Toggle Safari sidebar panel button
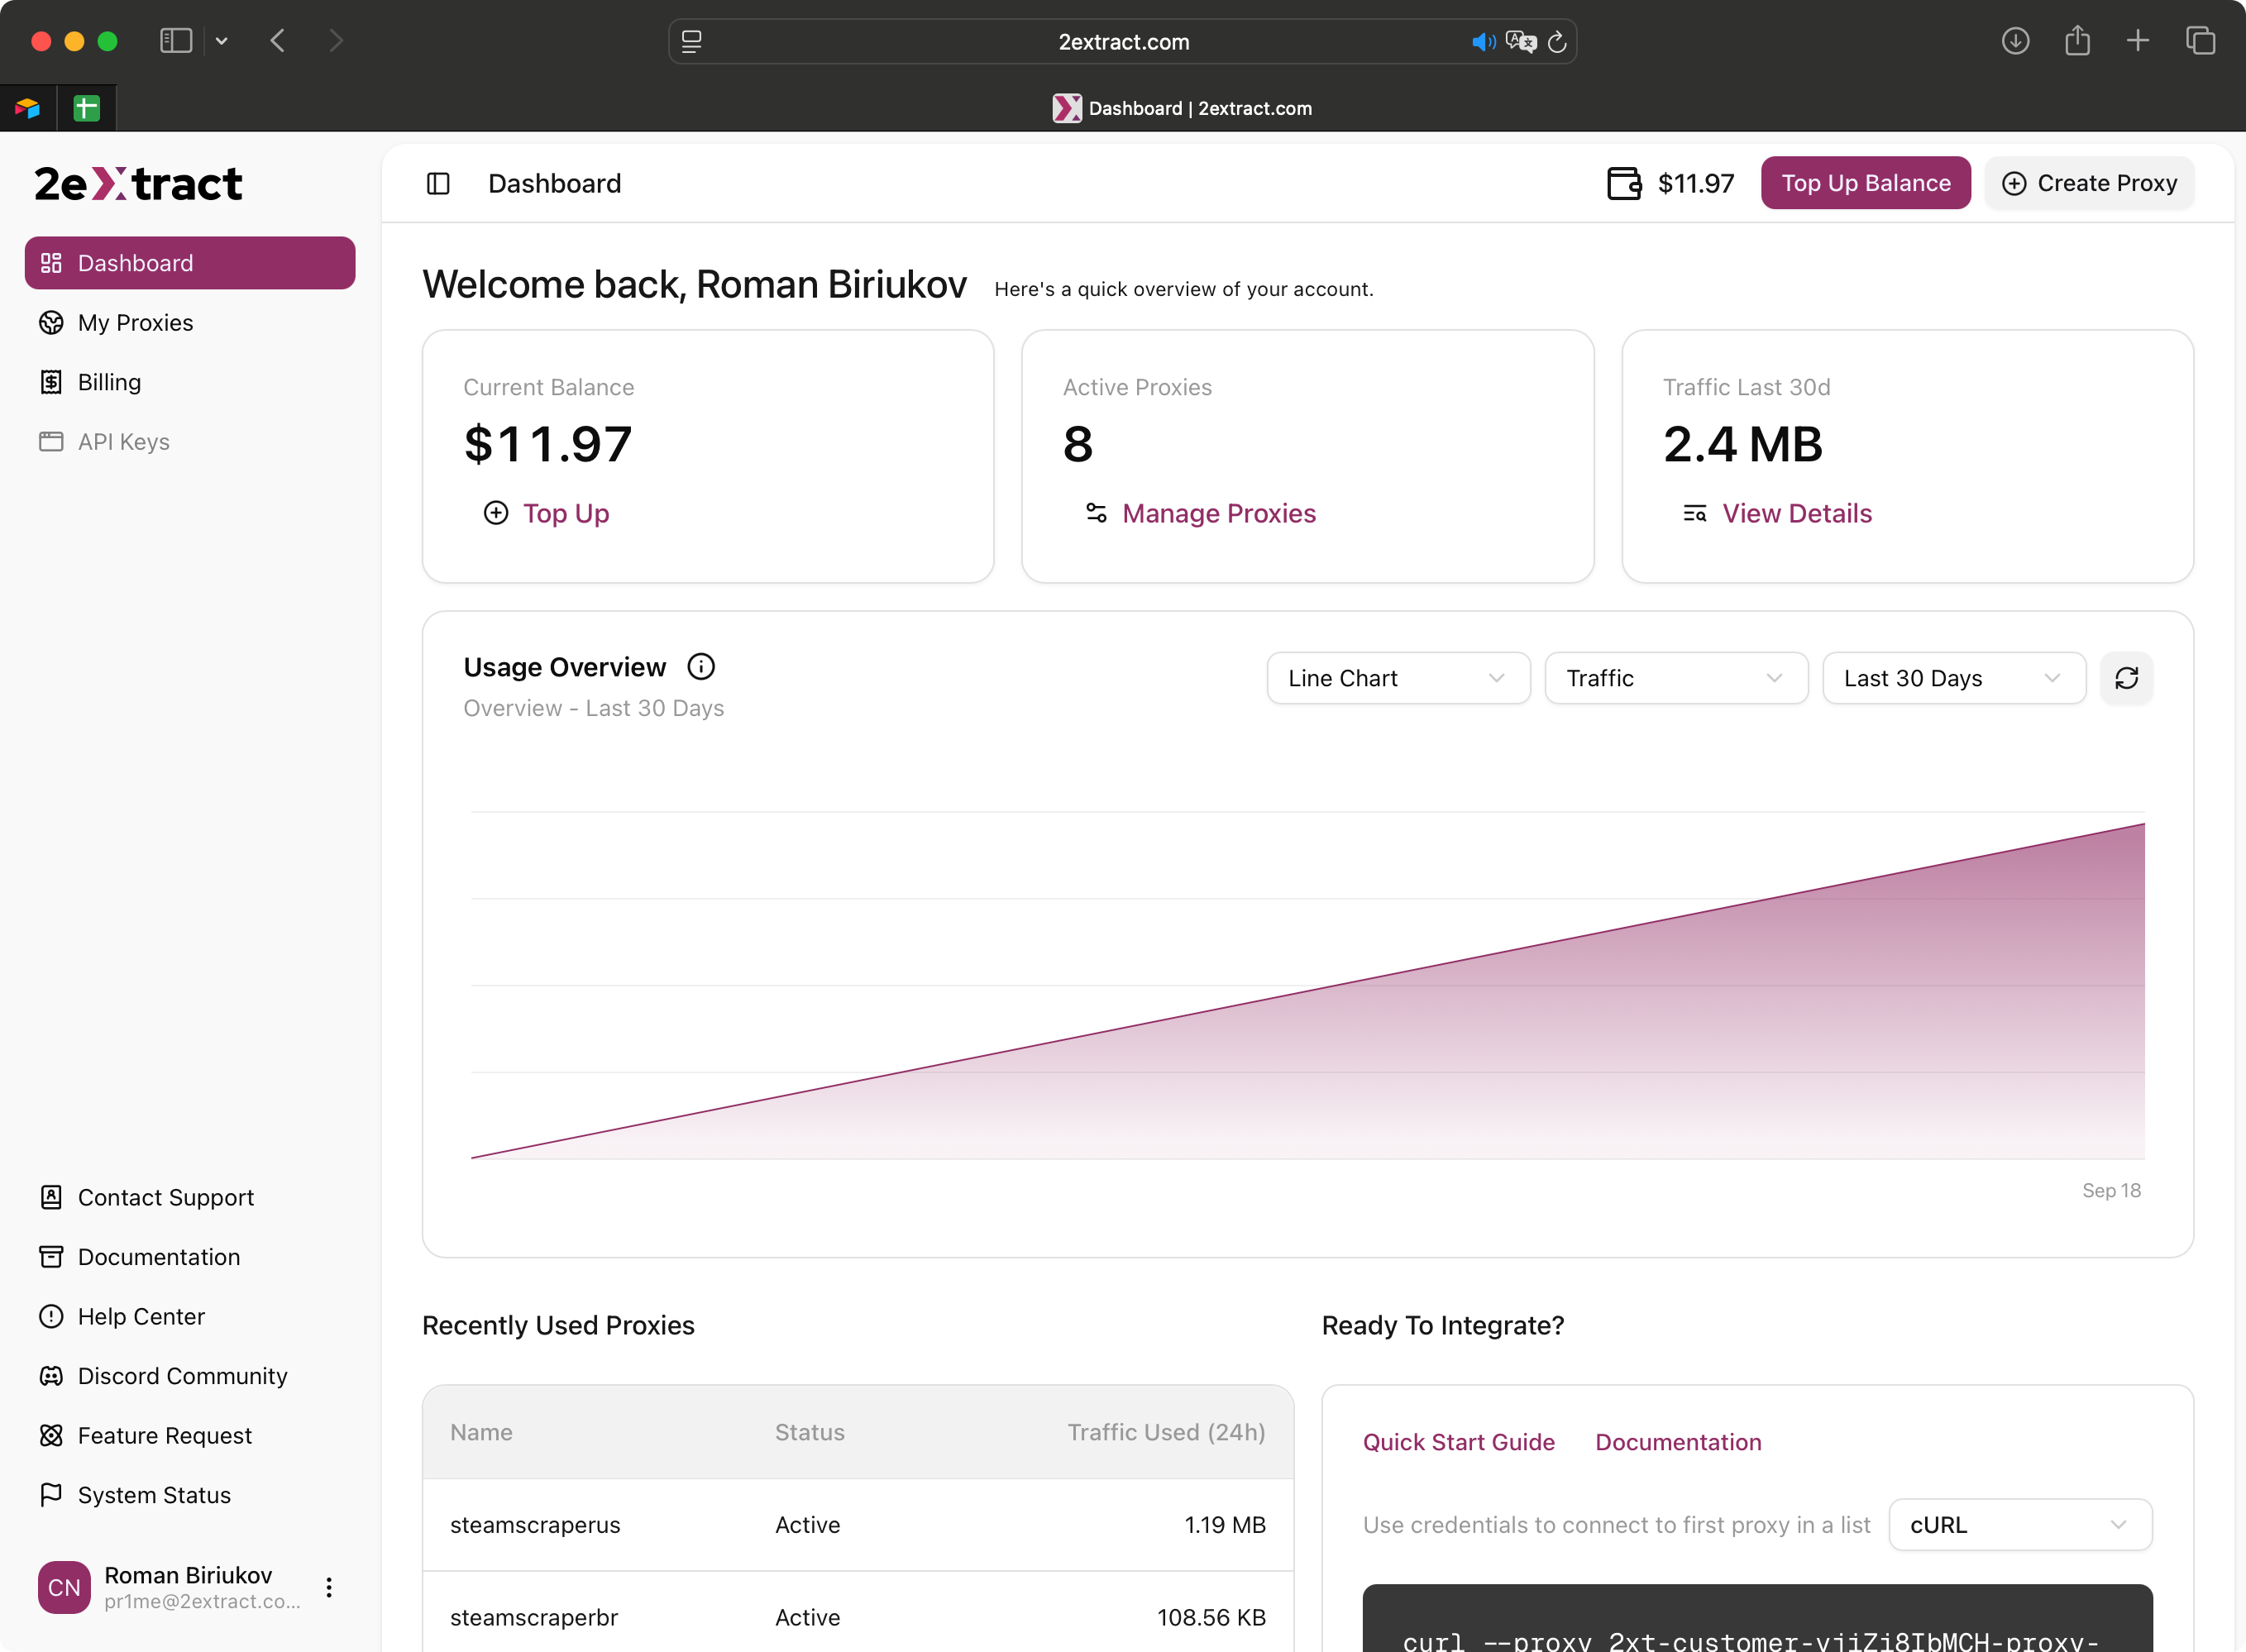2246x1652 pixels. pyautogui.click(x=176, y=41)
